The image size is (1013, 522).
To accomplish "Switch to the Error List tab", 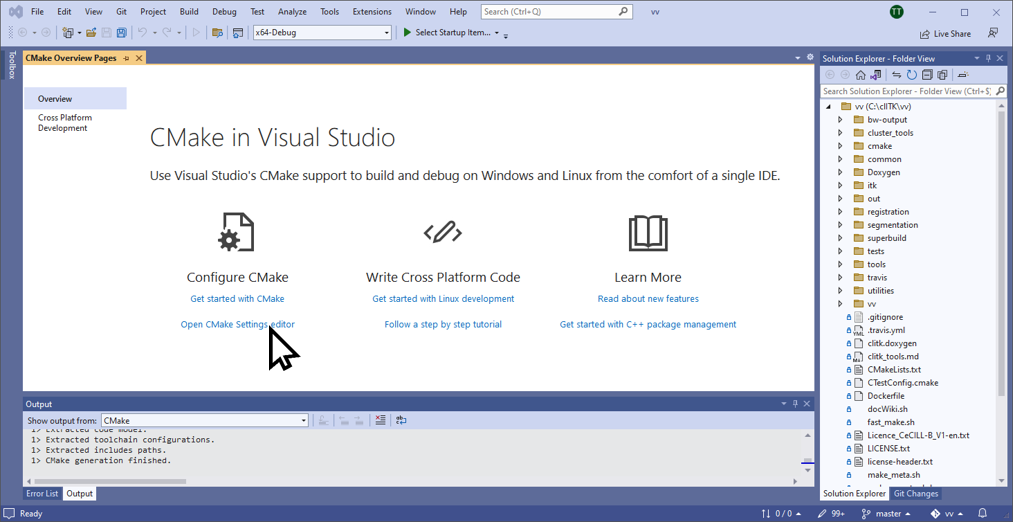I will (42, 494).
